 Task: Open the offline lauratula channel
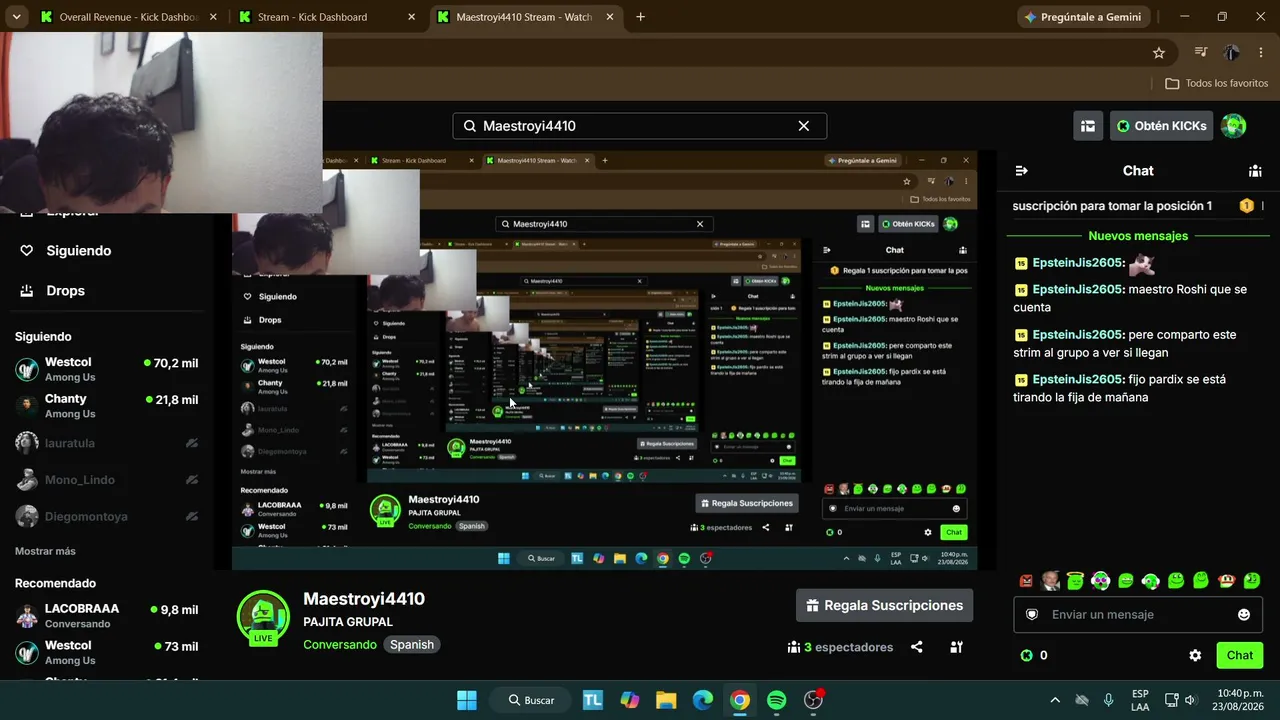pyautogui.click(x=106, y=443)
